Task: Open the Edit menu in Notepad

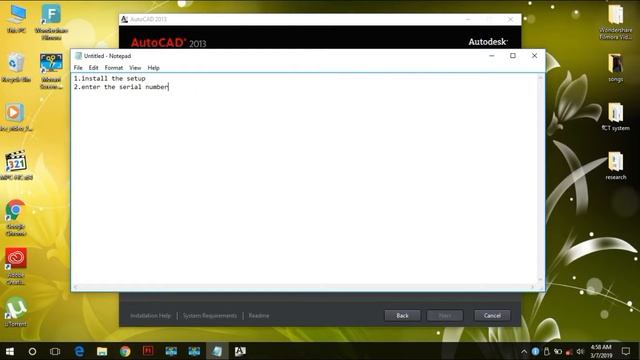Action: [x=93, y=68]
